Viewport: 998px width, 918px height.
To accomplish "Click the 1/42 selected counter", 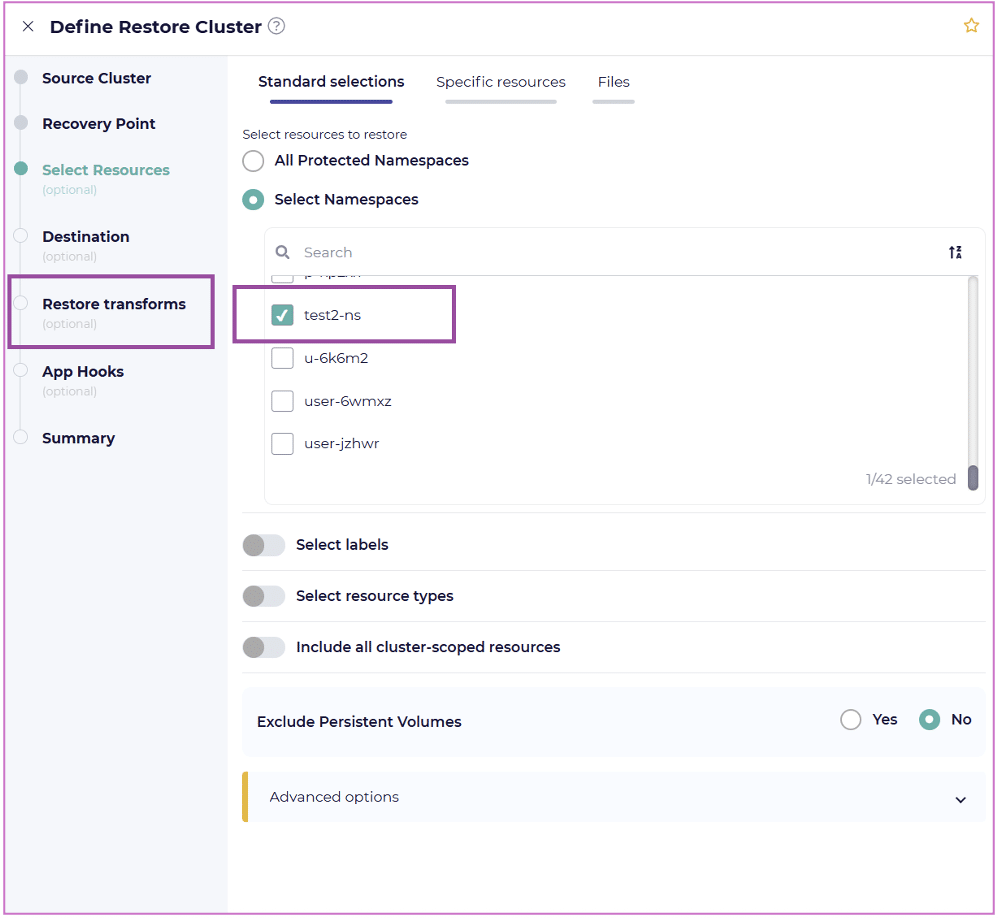I will coord(910,479).
